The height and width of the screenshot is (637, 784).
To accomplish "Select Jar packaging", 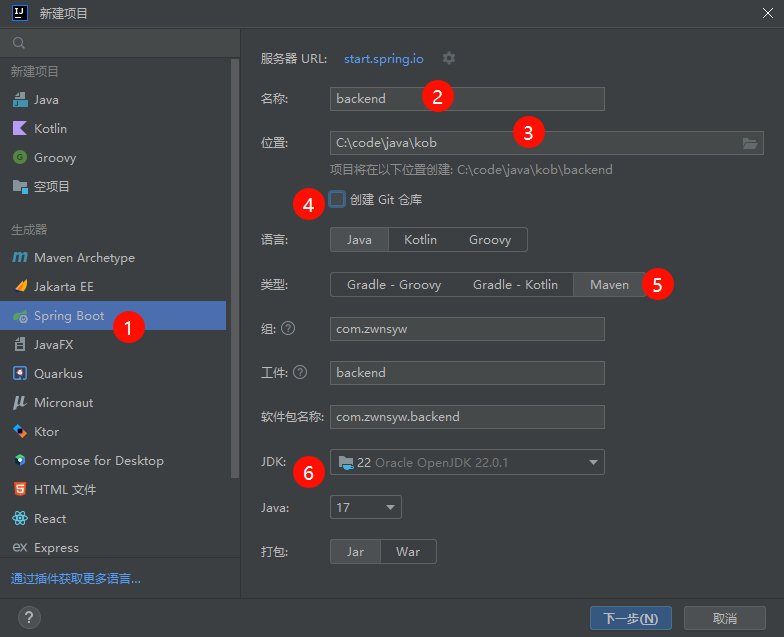I will click(x=356, y=552).
